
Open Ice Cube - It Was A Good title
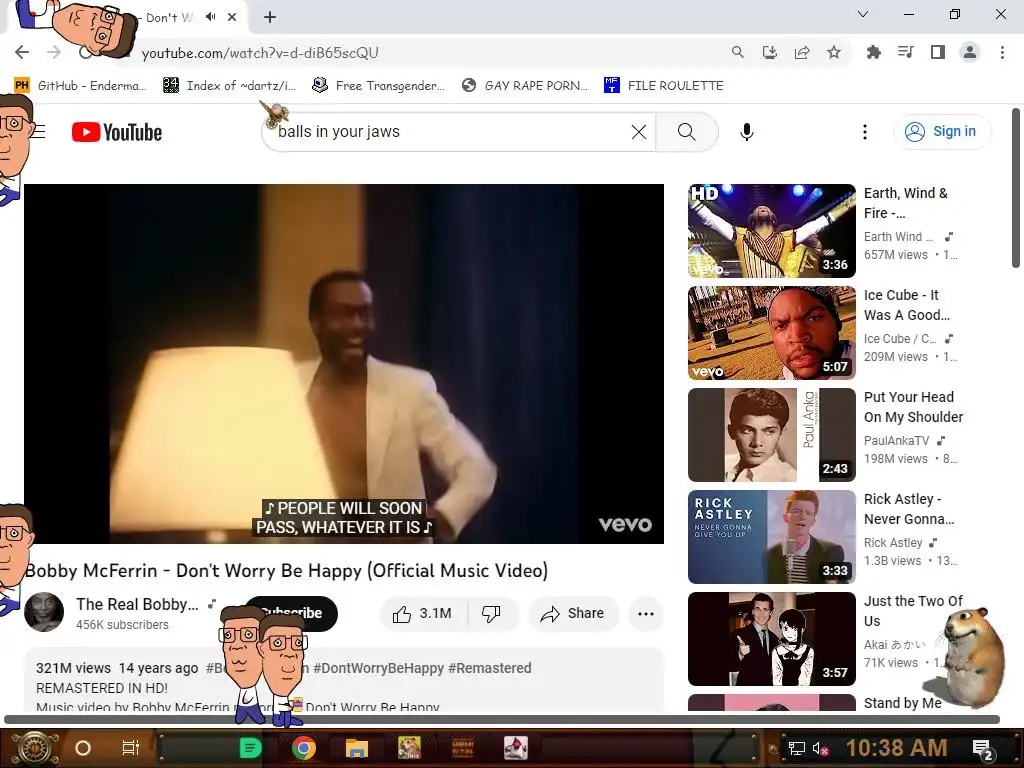click(x=906, y=305)
